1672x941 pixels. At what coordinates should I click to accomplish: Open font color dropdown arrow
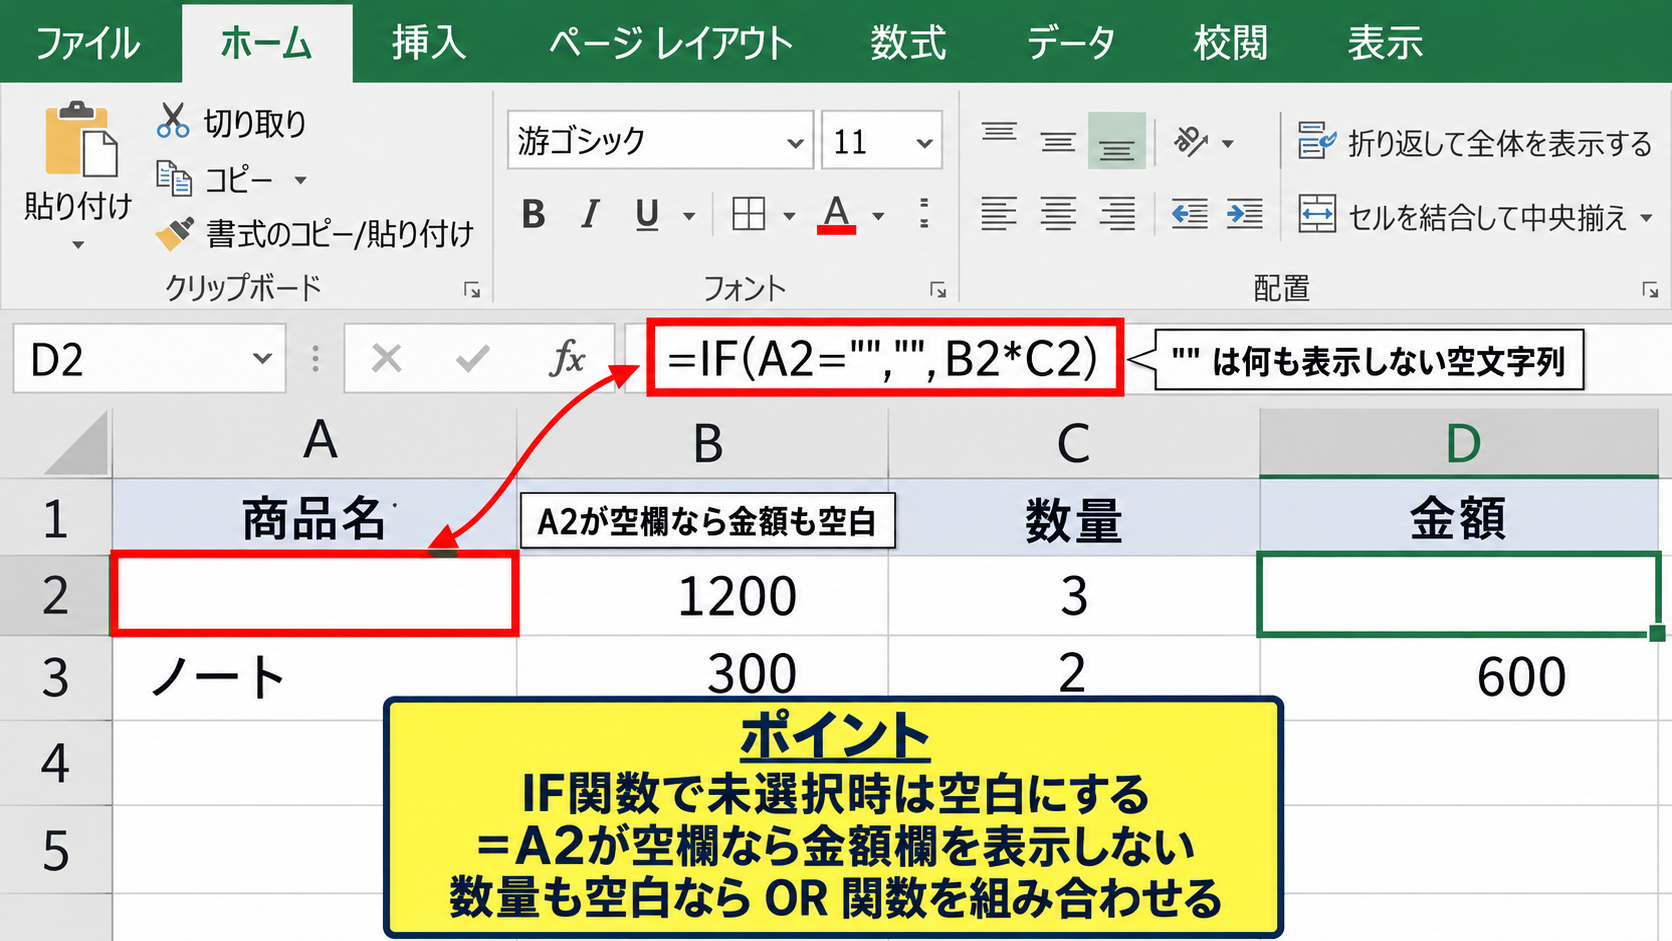pyautogui.click(x=878, y=216)
